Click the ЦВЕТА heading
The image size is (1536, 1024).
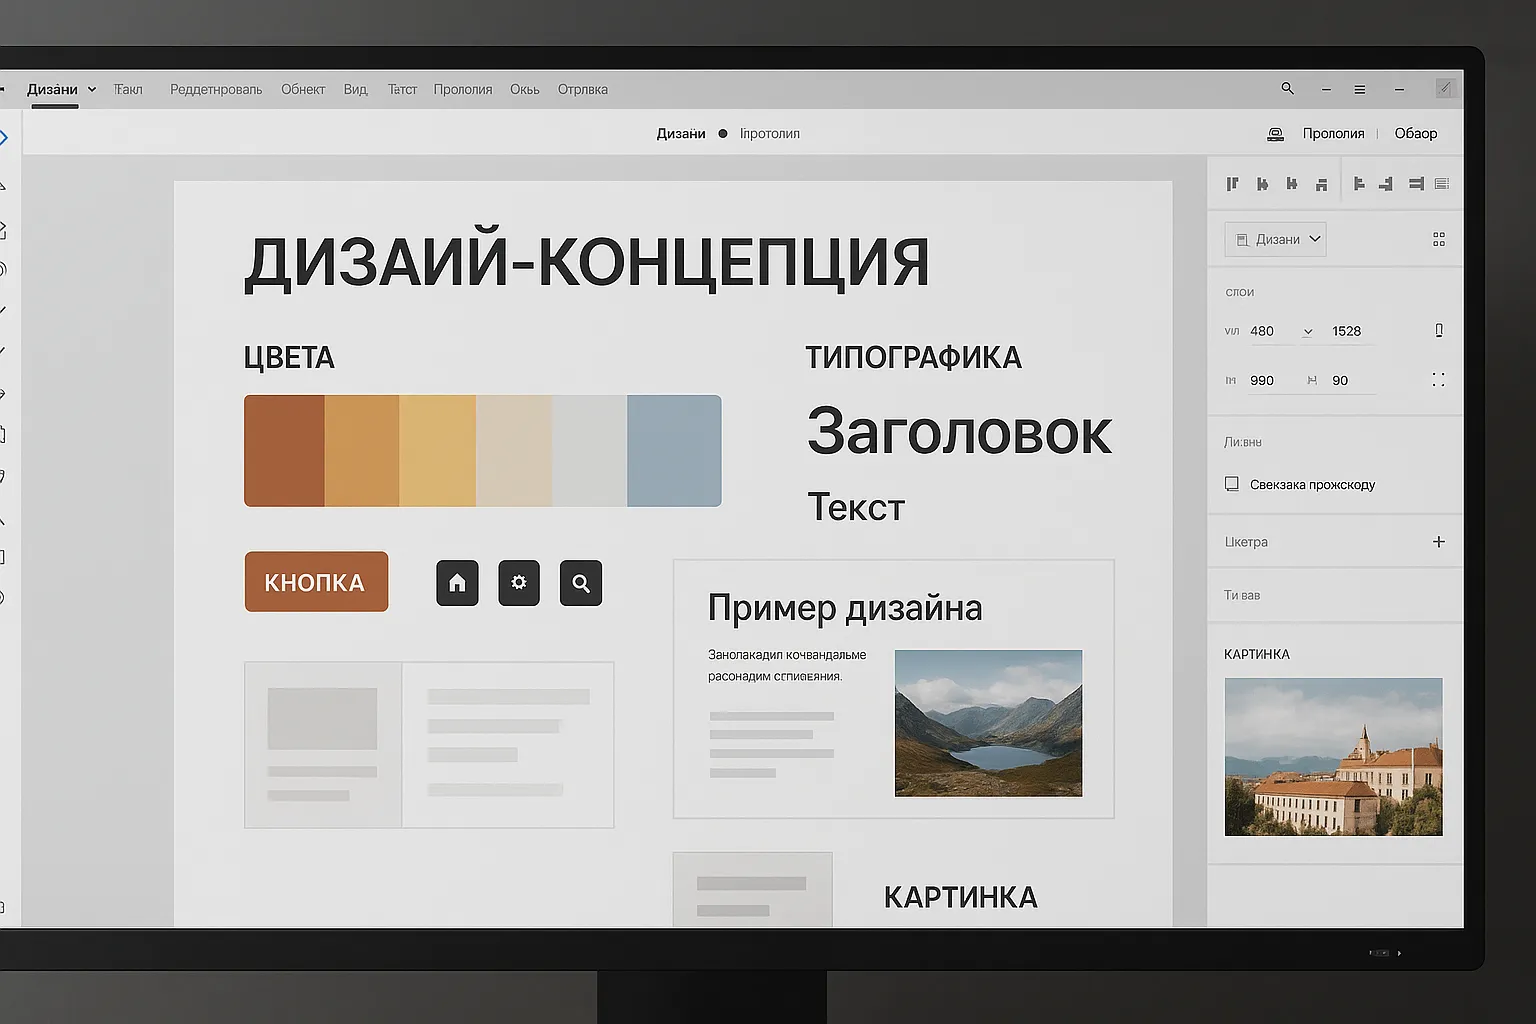point(289,358)
